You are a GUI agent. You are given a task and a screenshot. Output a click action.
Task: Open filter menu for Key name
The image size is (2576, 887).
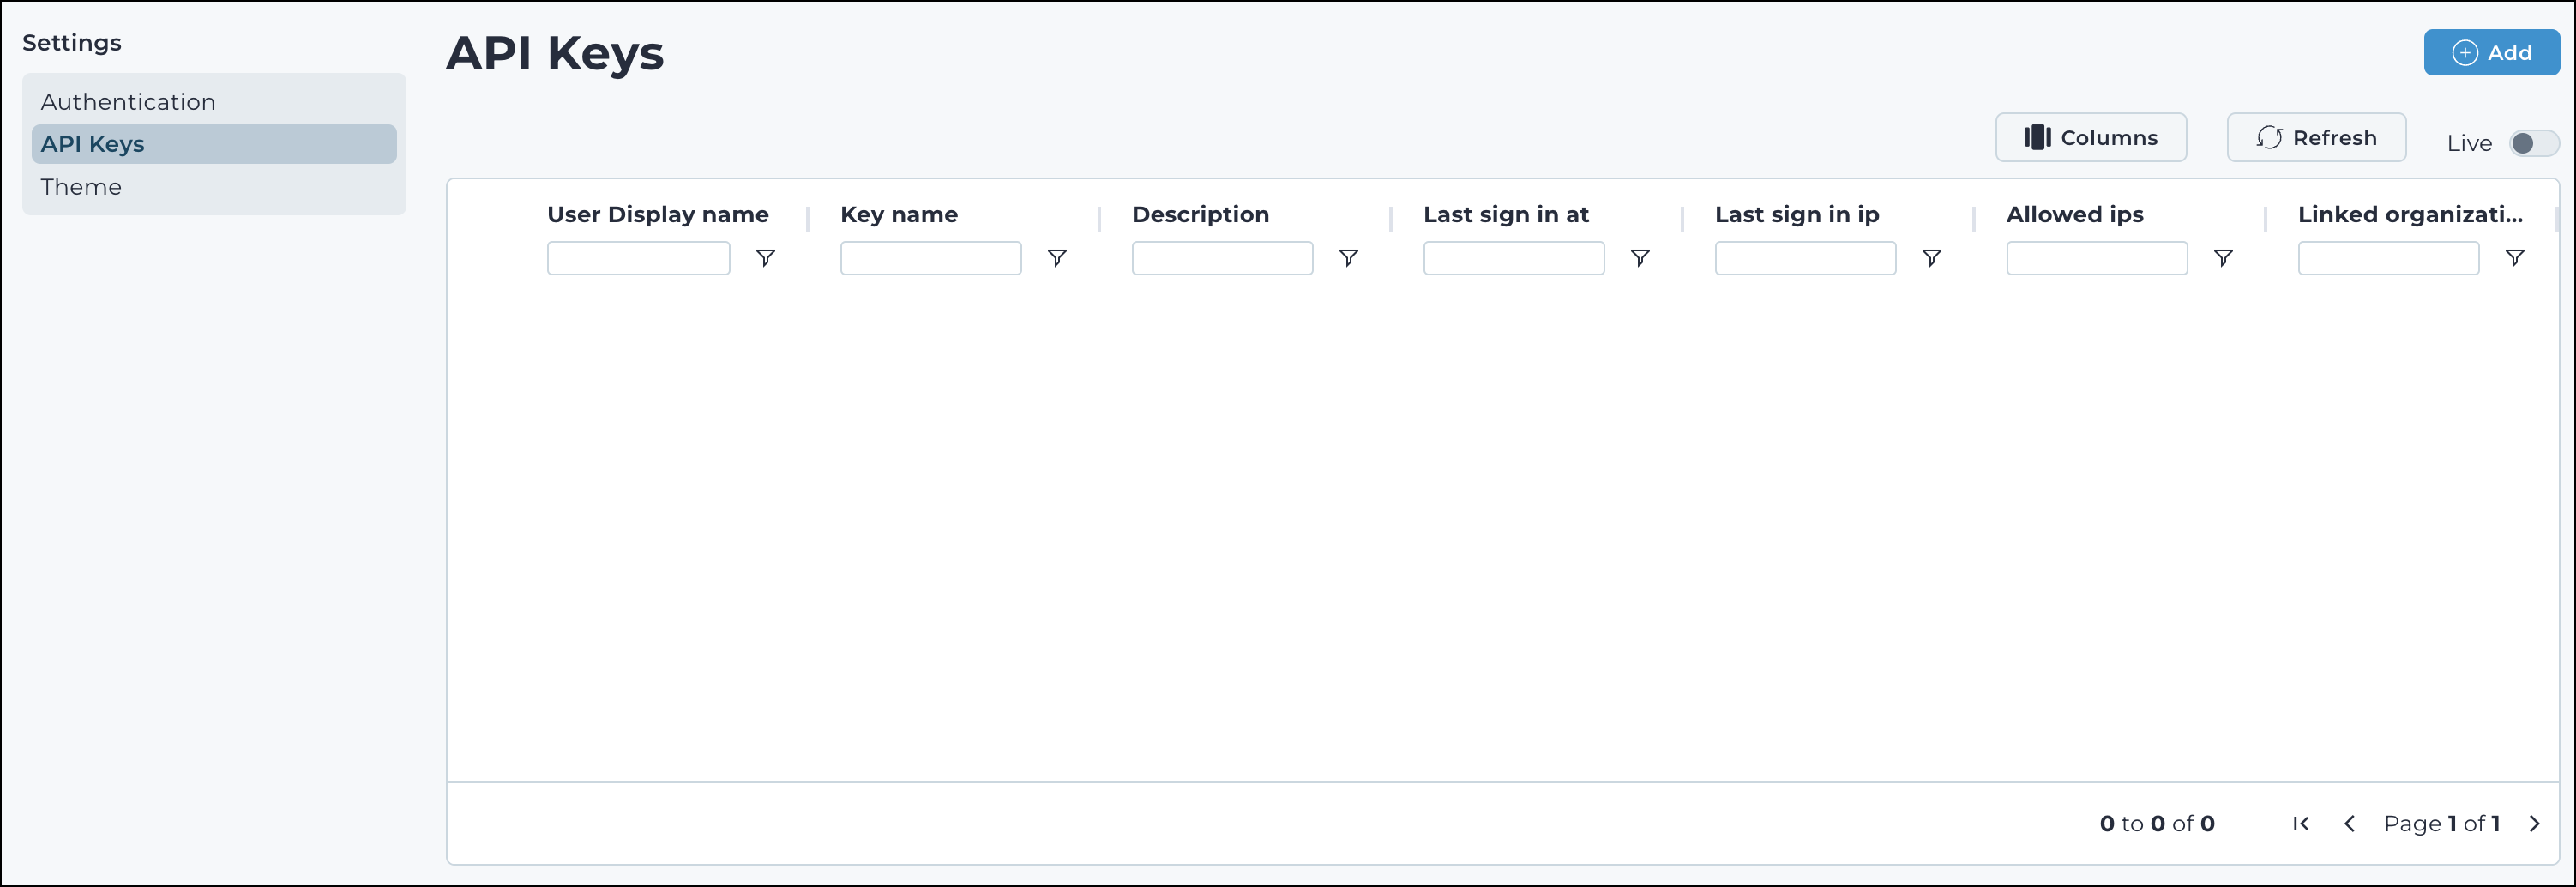click(x=1057, y=258)
